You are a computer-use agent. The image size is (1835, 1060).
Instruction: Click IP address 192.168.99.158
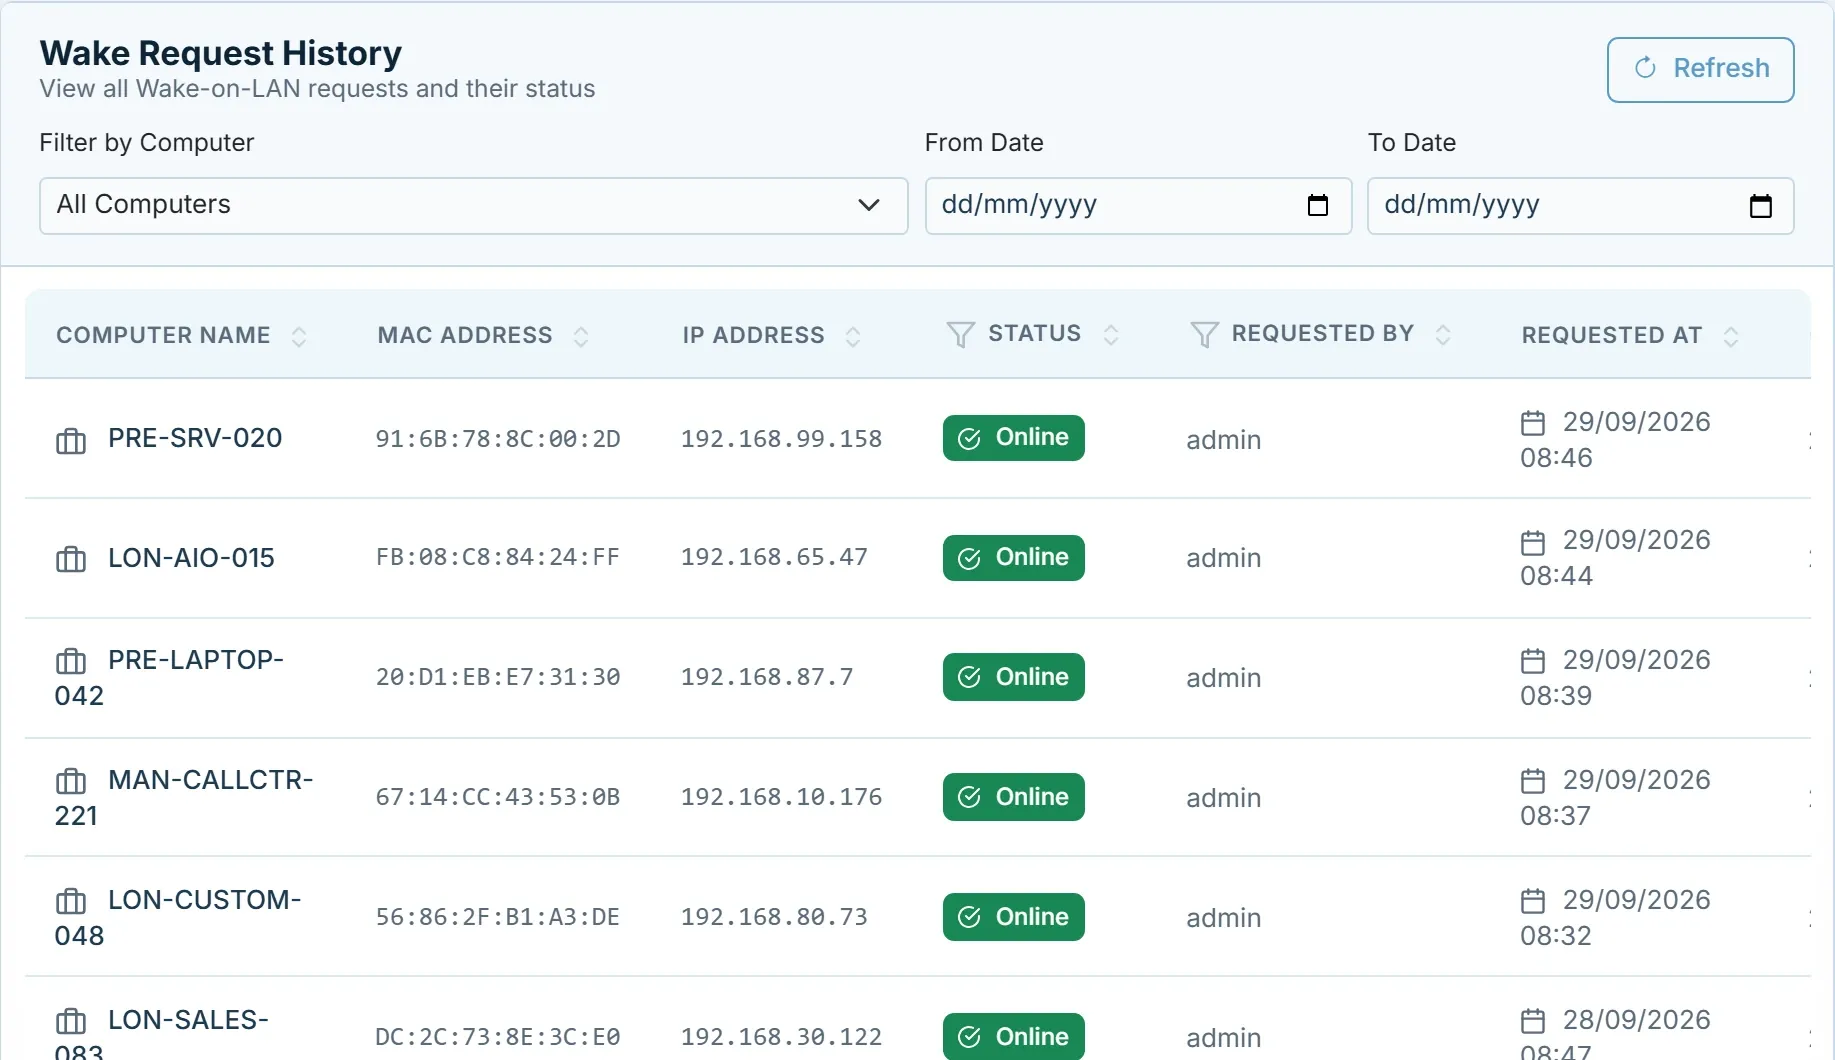[x=781, y=439]
